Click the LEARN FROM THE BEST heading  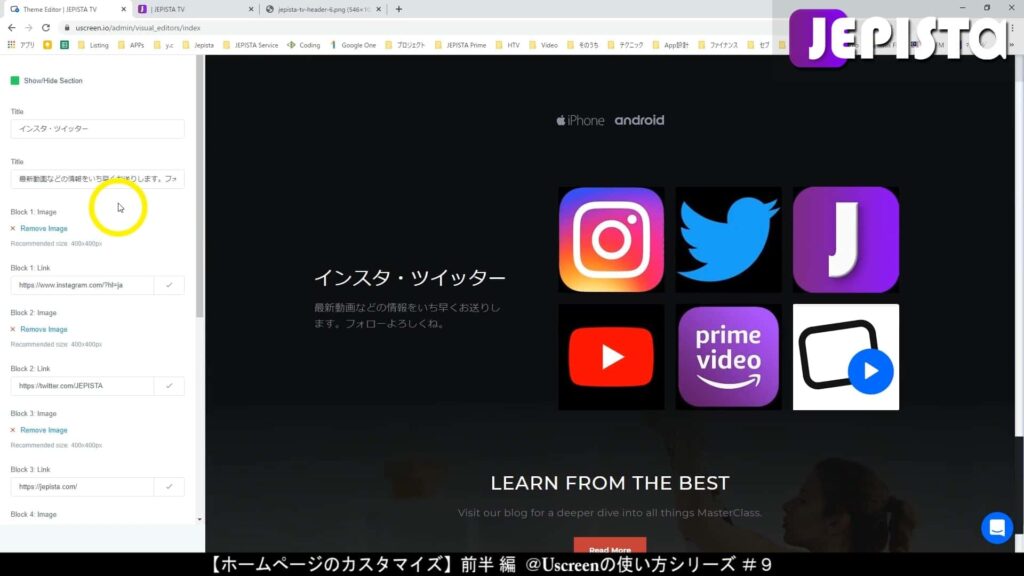(x=610, y=483)
